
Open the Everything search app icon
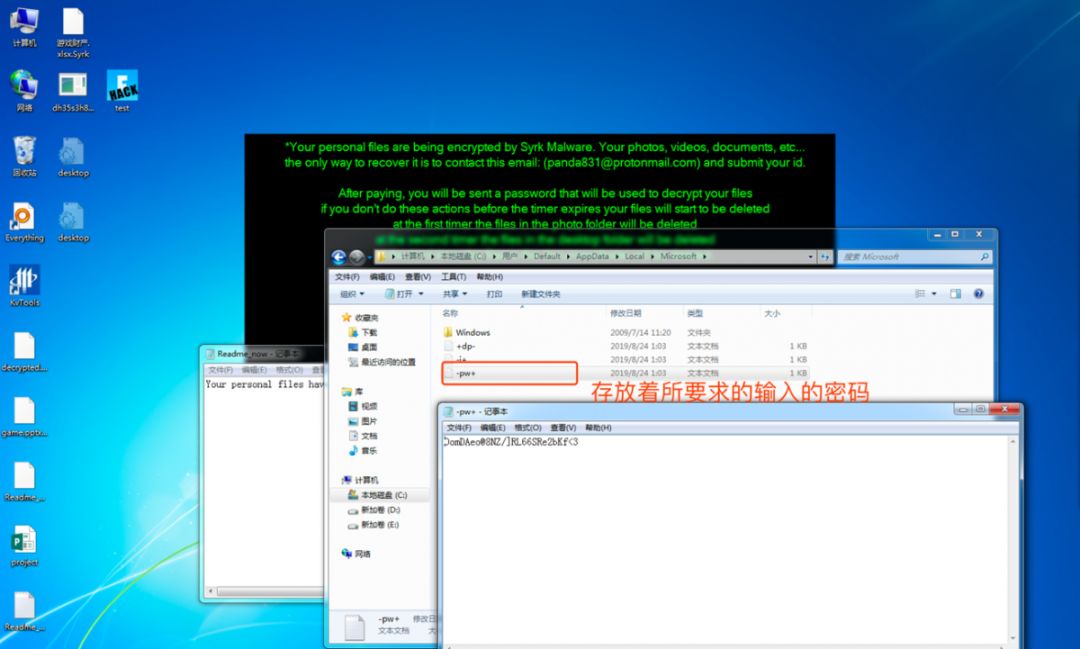[x=24, y=219]
